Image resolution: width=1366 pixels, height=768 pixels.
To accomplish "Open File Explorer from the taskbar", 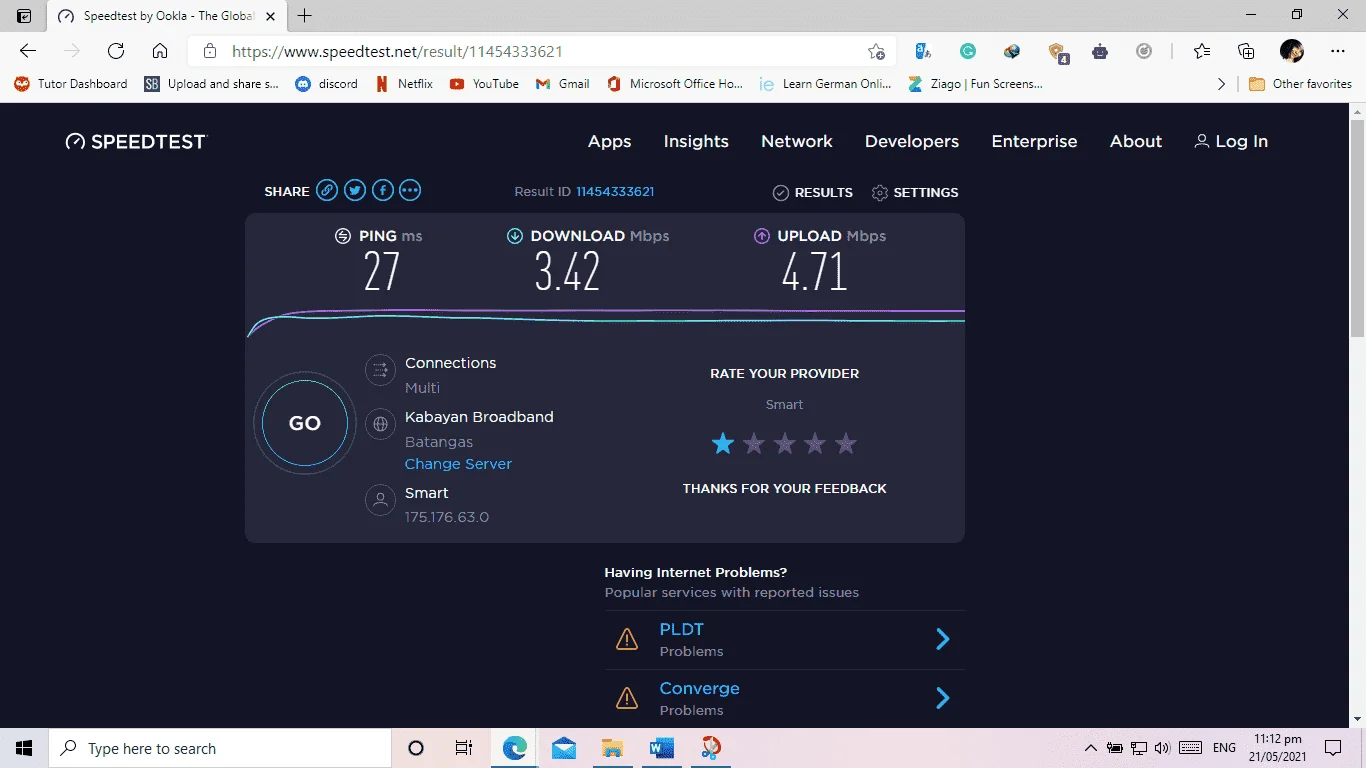I will [612, 748].
